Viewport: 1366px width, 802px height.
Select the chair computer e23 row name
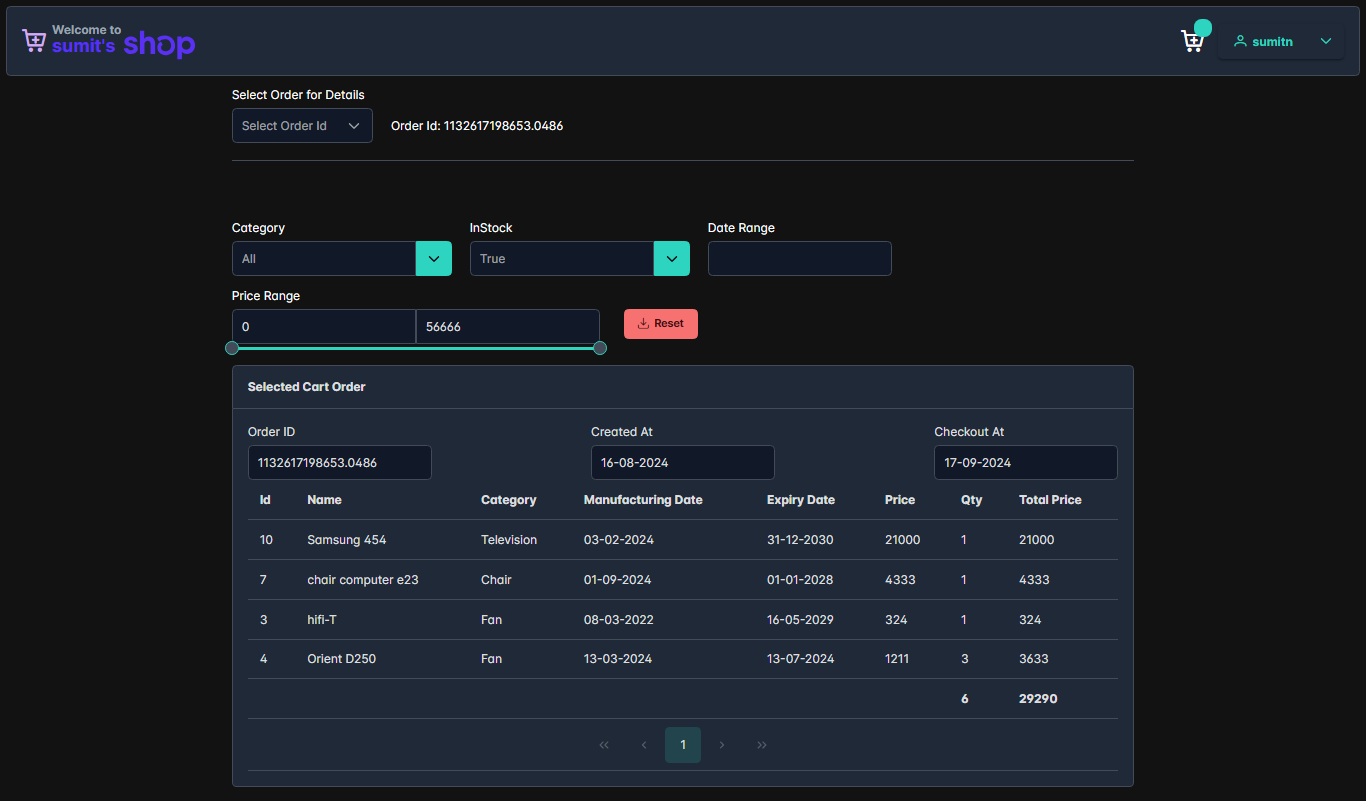coord(363,580)
